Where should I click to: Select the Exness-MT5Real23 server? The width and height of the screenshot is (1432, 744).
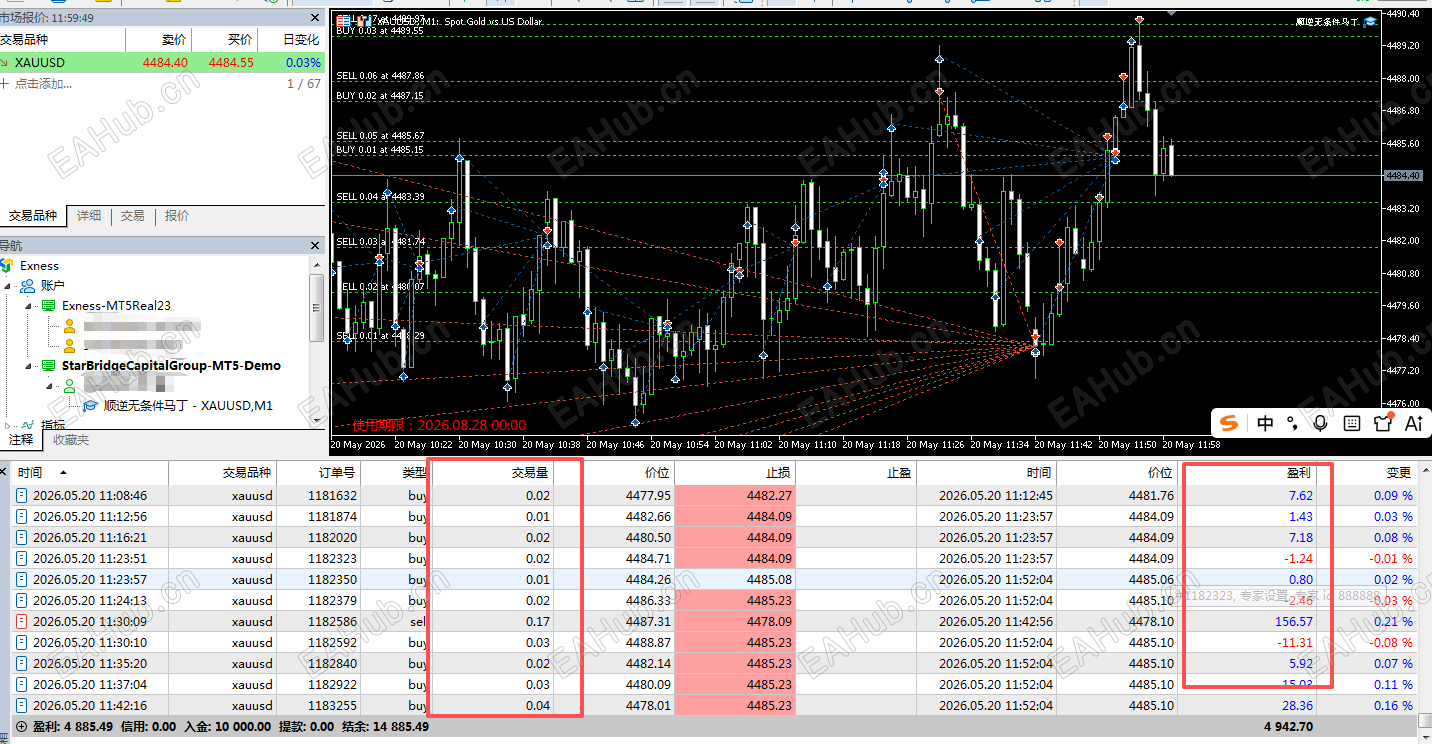116,306
